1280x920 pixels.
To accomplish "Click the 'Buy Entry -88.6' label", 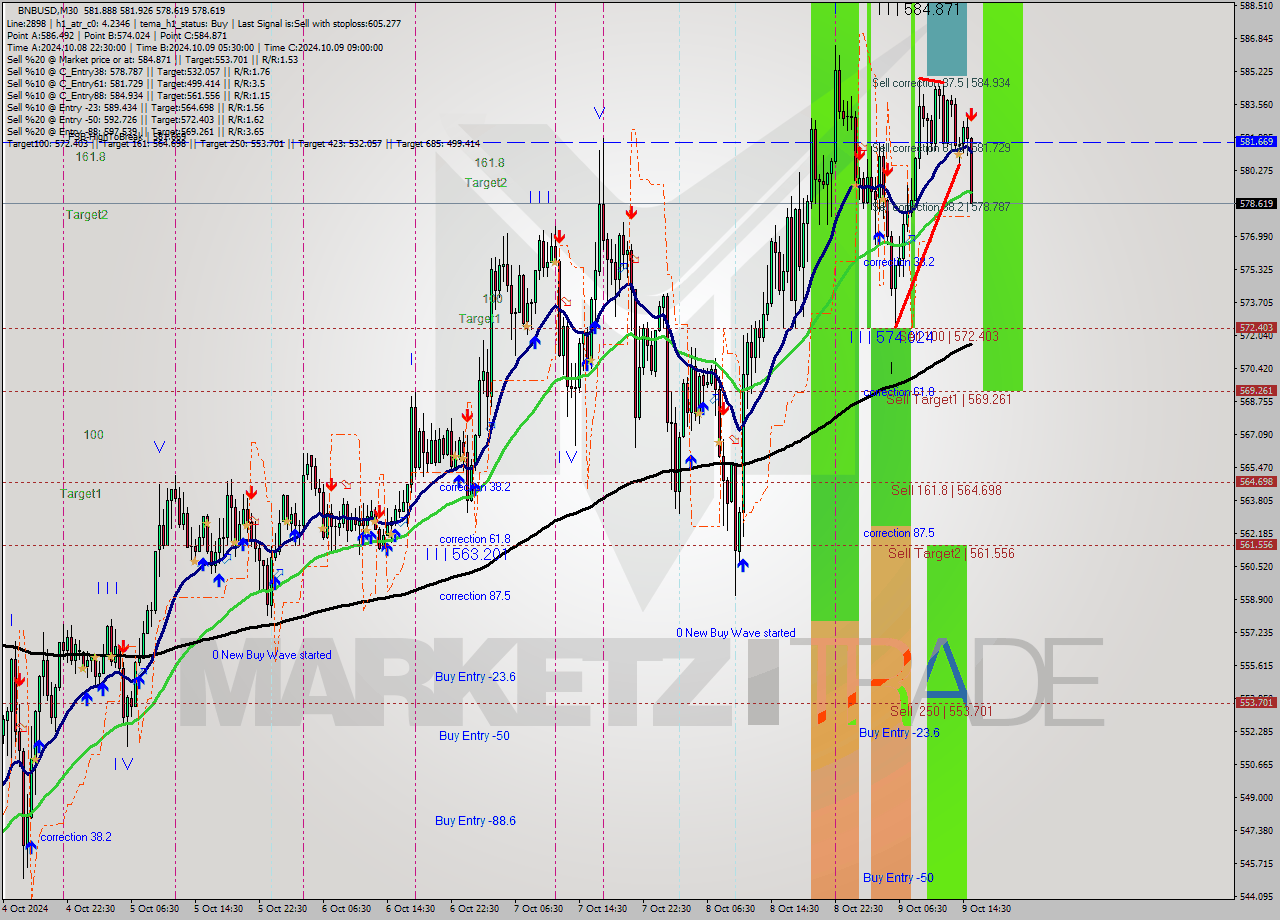I will point(475,821).
